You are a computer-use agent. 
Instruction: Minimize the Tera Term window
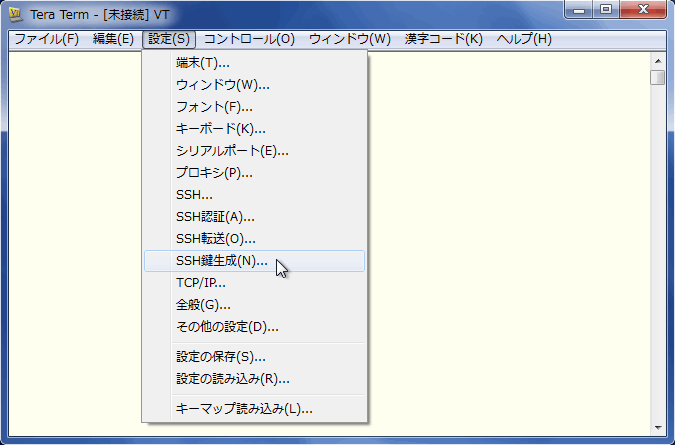579,9
